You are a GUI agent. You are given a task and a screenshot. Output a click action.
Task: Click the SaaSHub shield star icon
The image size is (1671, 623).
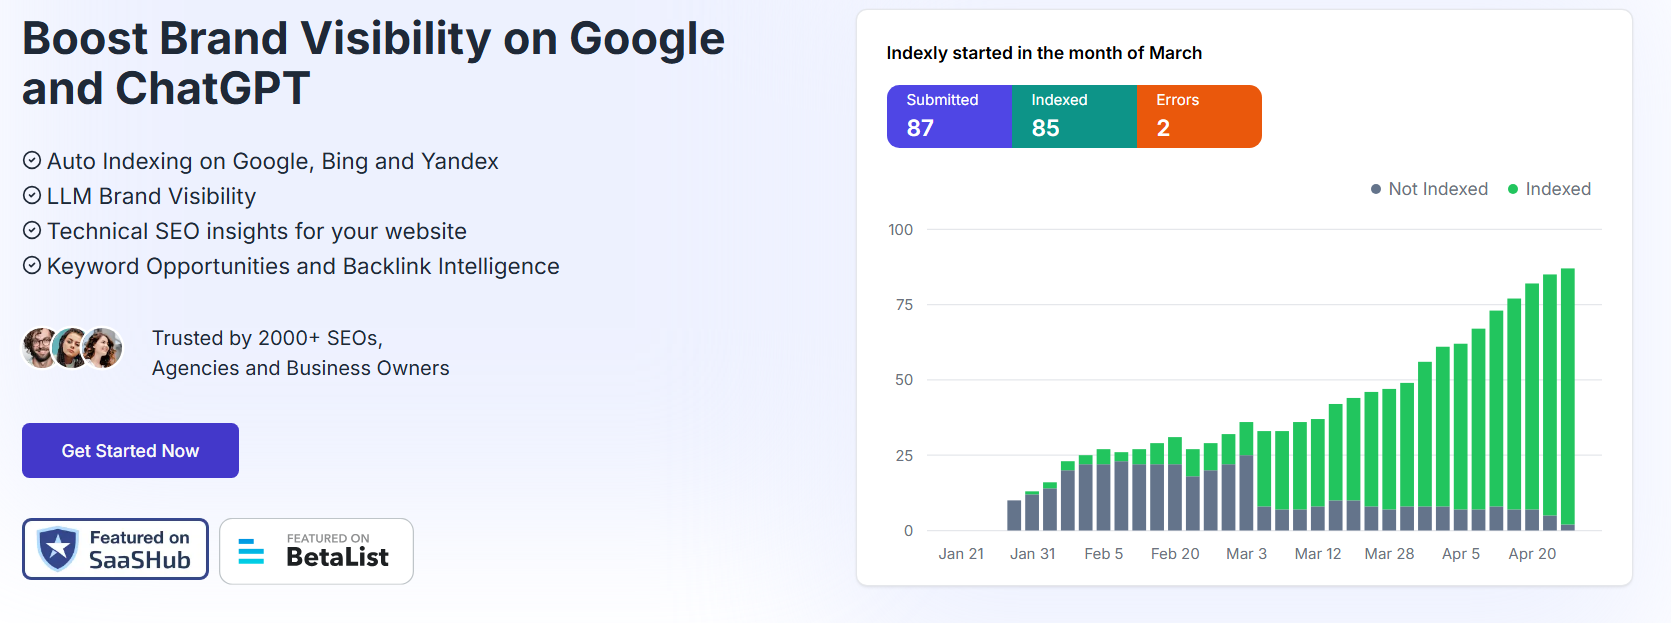tap(58, 549)
